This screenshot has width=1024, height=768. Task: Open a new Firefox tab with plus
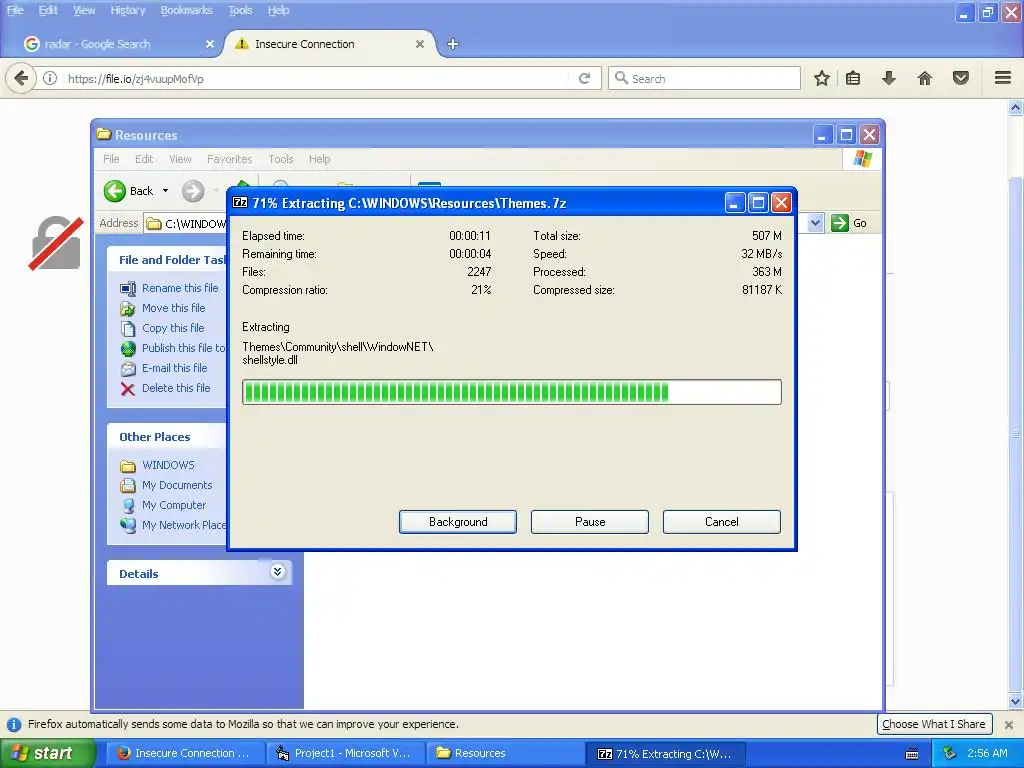click(453, 44)
